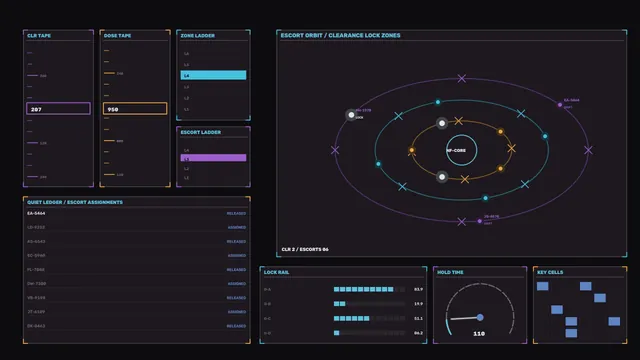This screenshot has width=640, height=360.
Task: Select the orange dot at upper-right of inner orbit
Action: click(x=500, y=131)
